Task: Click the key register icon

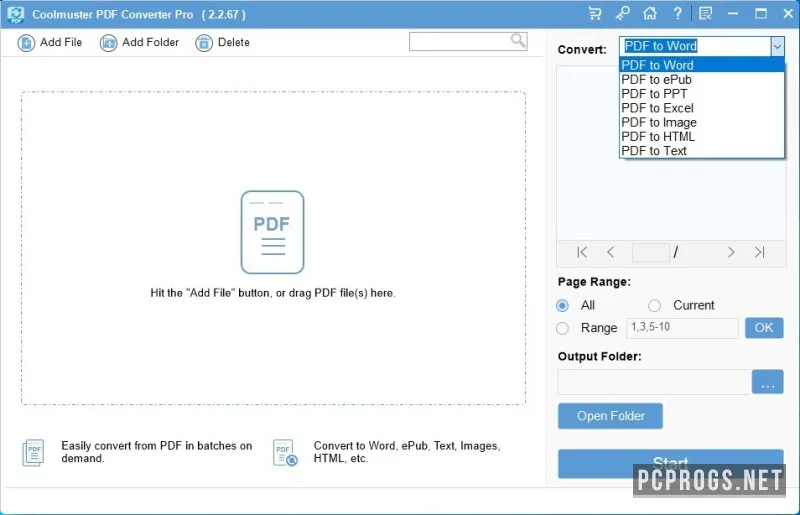Action: (622, 13)
